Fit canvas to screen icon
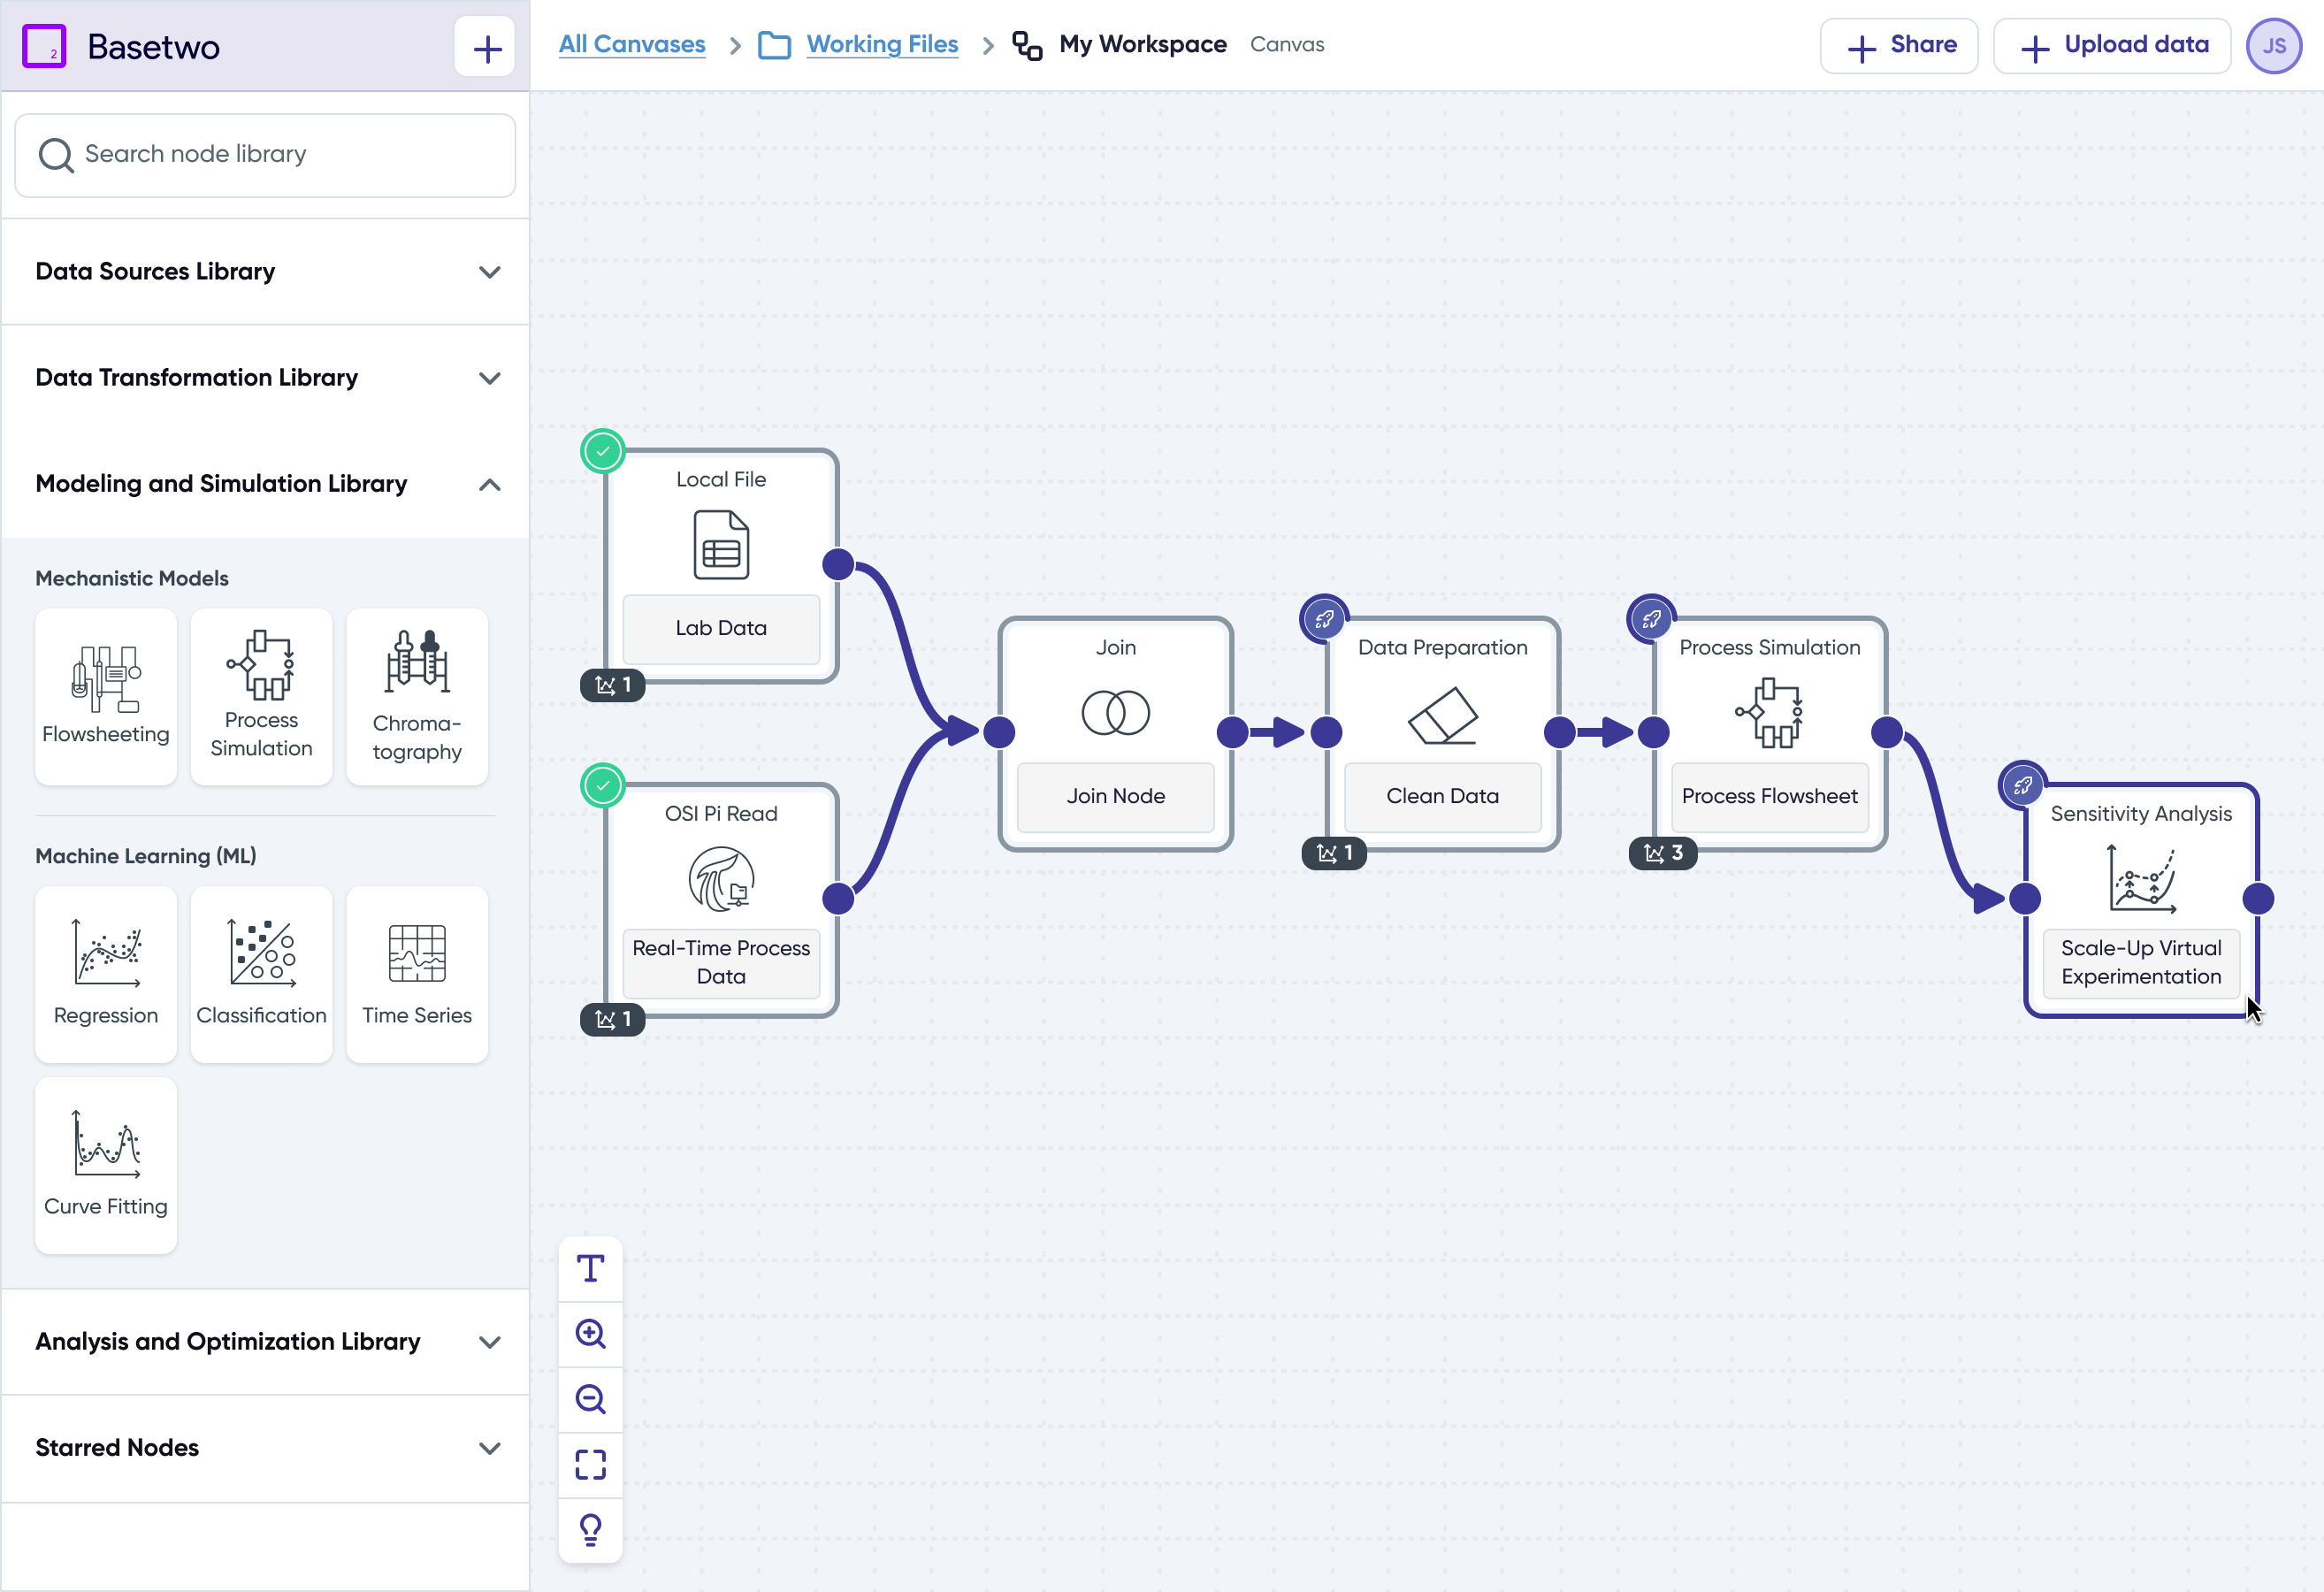 [x=590, y=1464]
